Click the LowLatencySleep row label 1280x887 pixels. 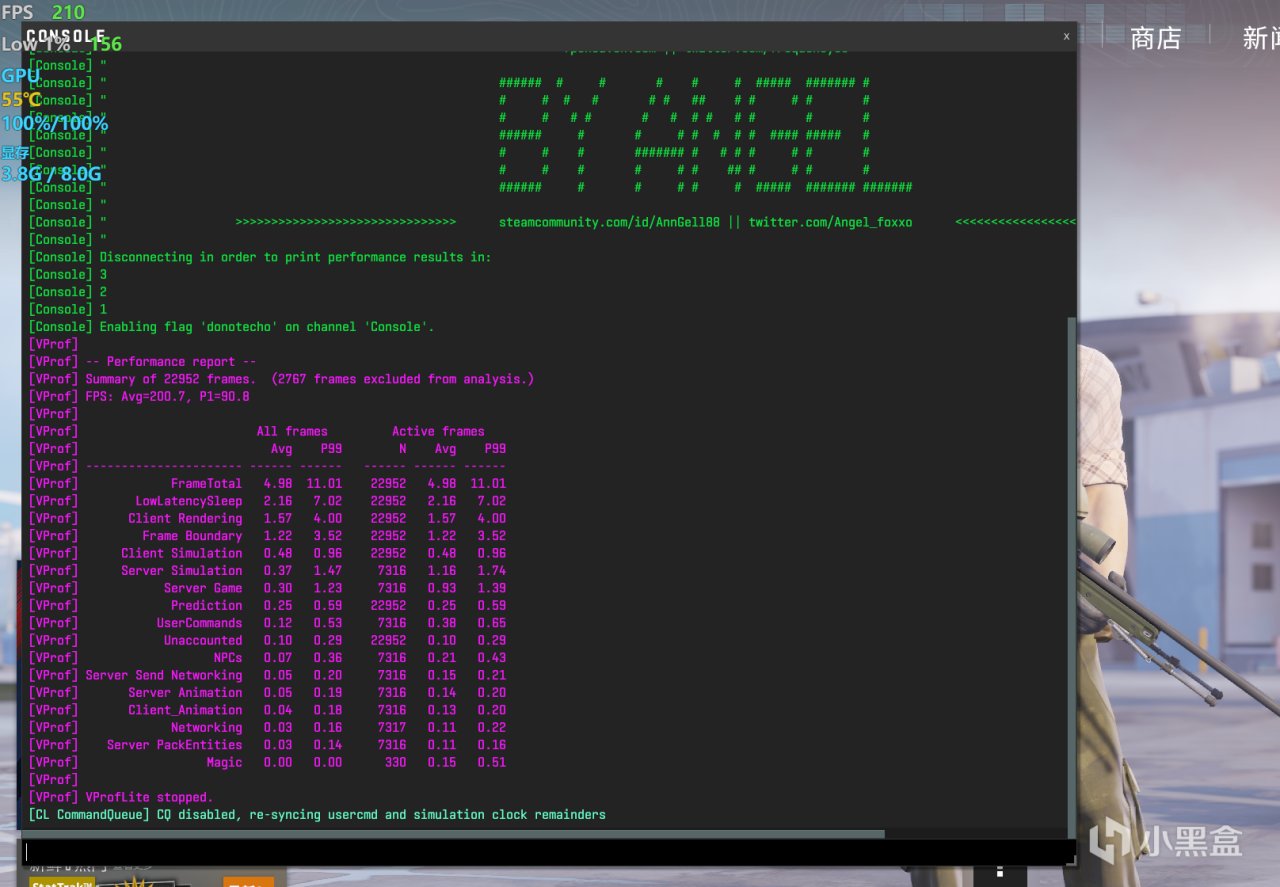click(x=189, y=501)
